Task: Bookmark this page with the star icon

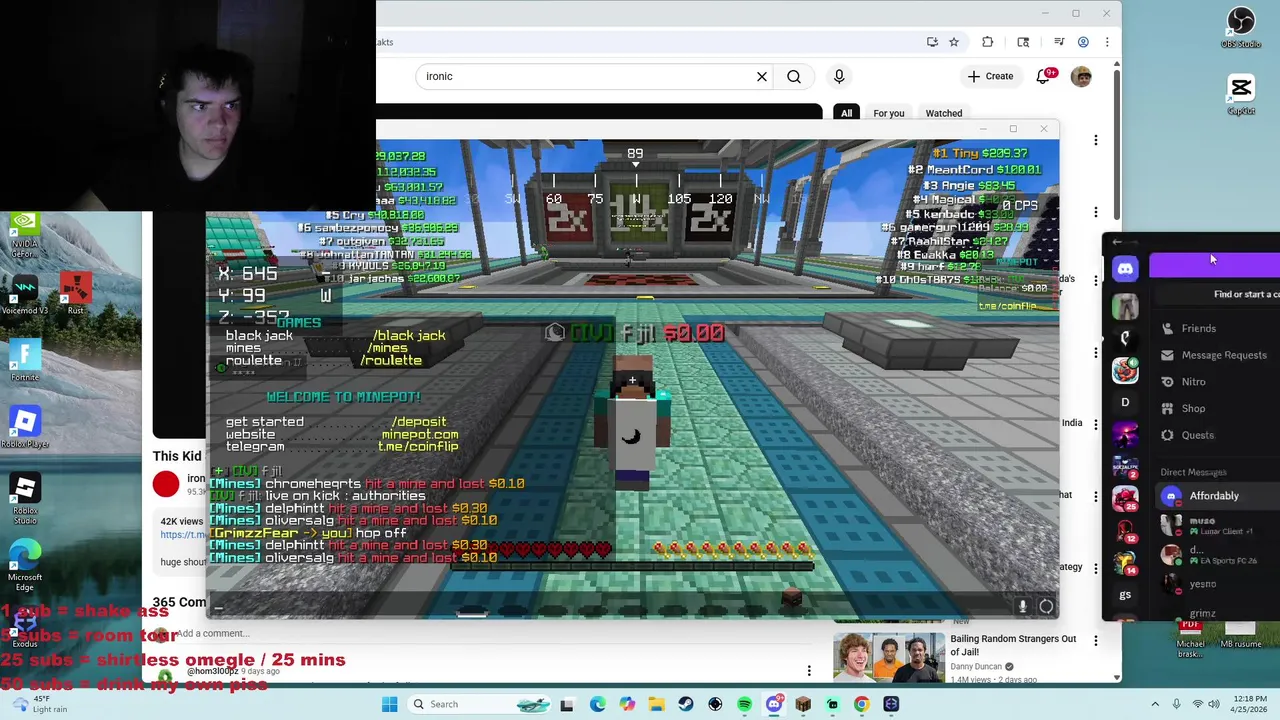Action: pos(954,42)
